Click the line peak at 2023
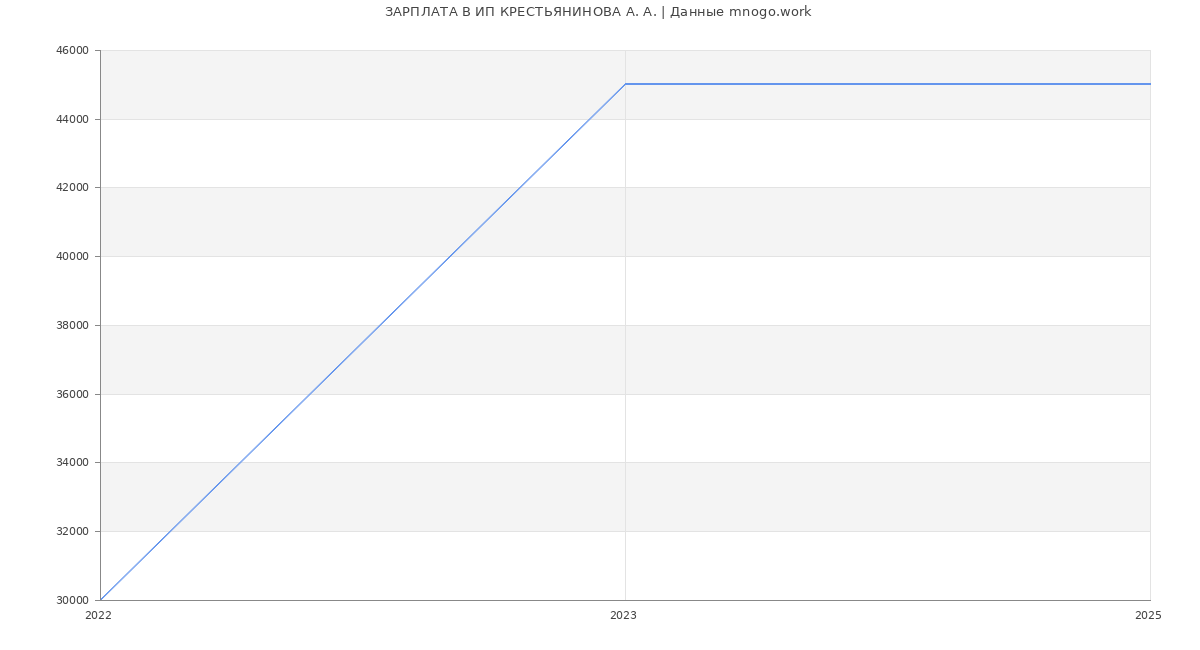 click(625, 84)
